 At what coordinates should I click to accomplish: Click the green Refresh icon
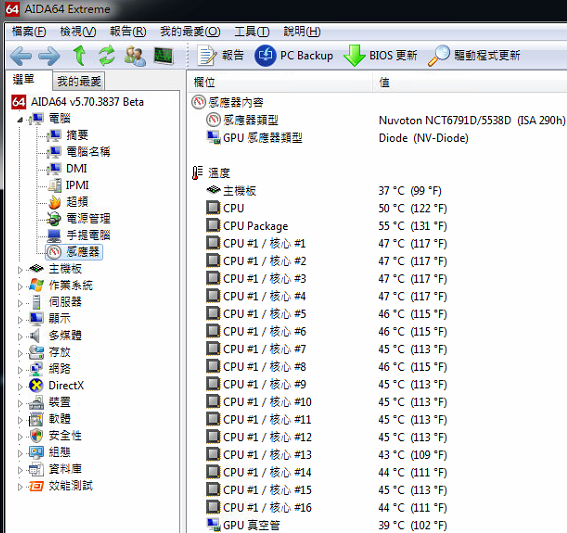107,56
